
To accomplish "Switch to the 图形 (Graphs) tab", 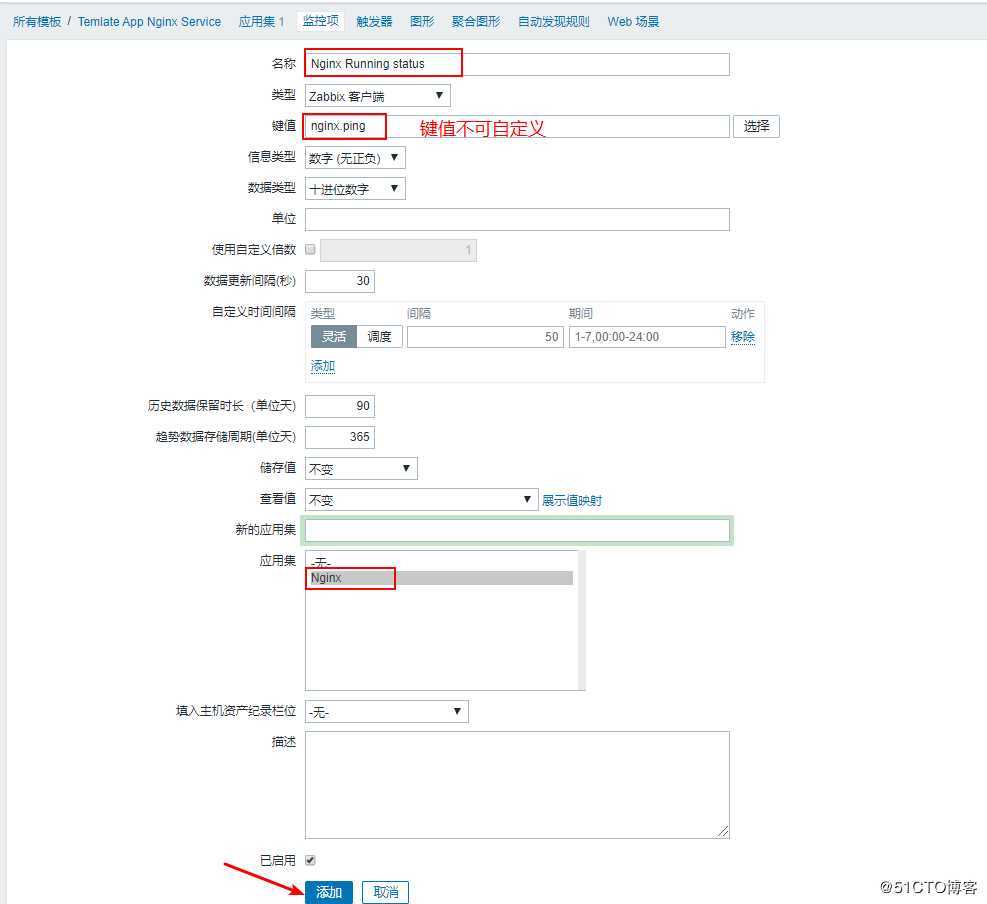I will coord(422,20).
